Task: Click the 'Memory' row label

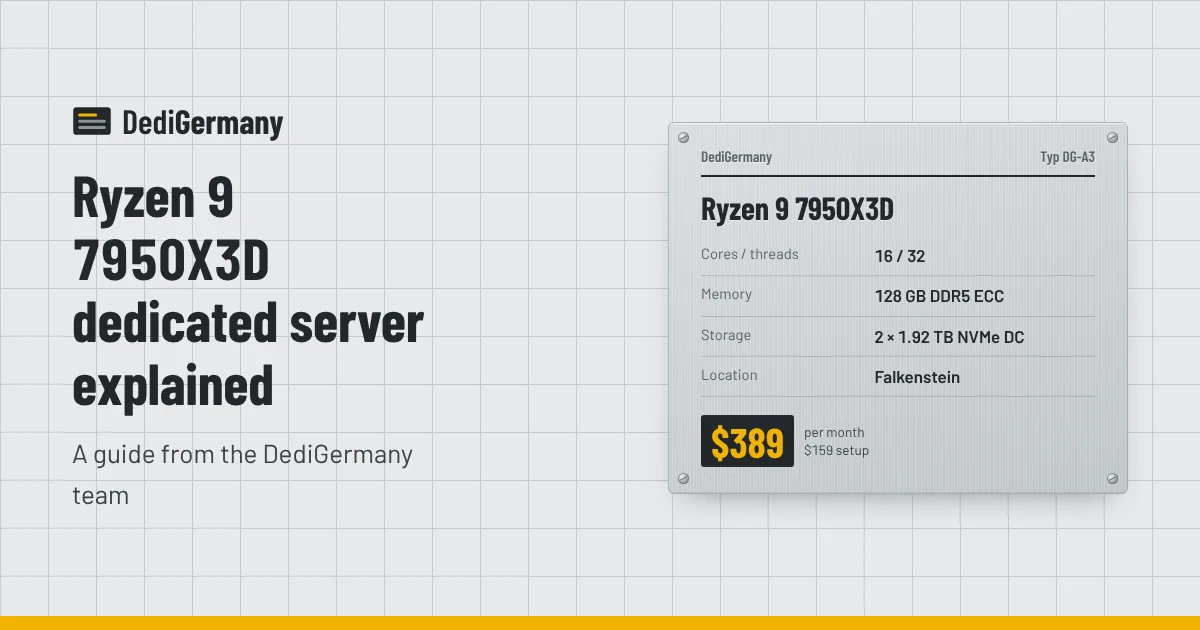Action: 726,294
